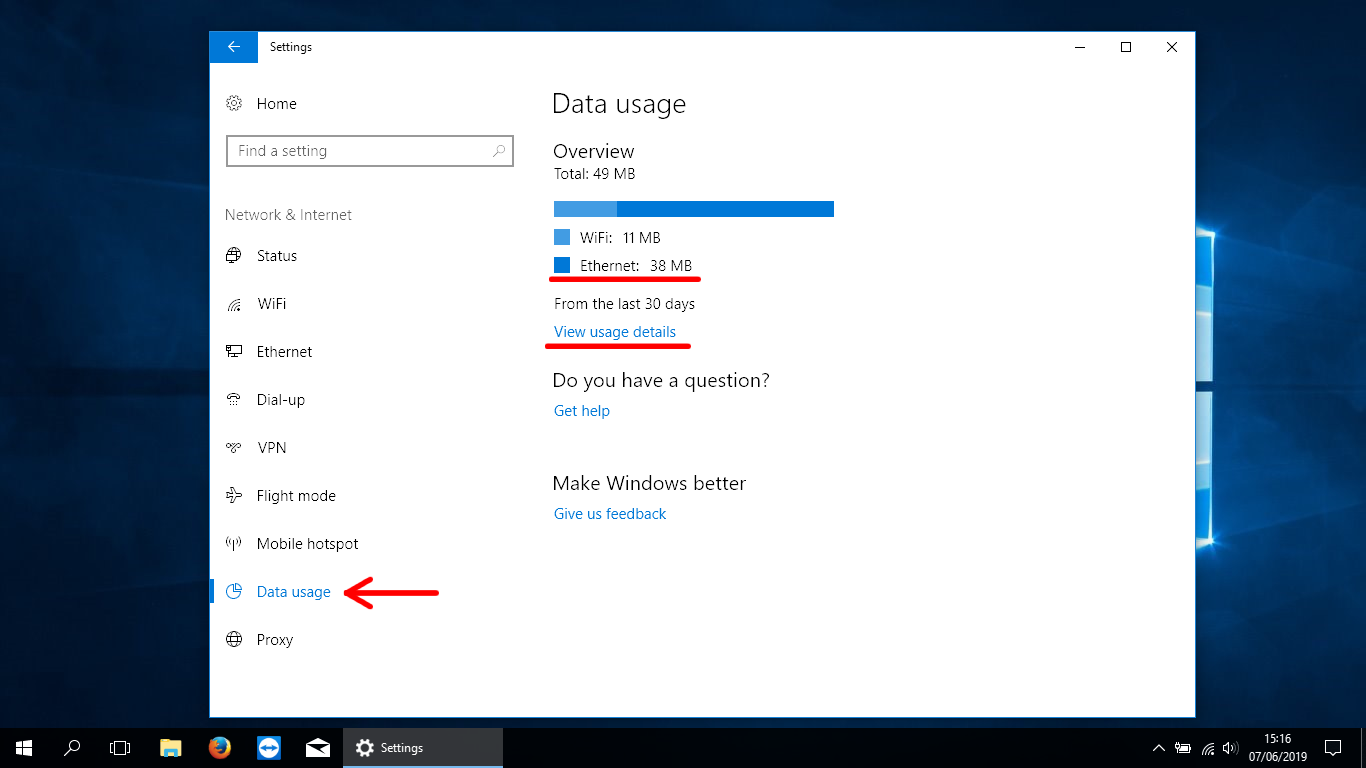Click the 'WiFi: 11 MB' text
This screenshot has height=768, width=1366.
pyautogui.click(x=620, y=238)
